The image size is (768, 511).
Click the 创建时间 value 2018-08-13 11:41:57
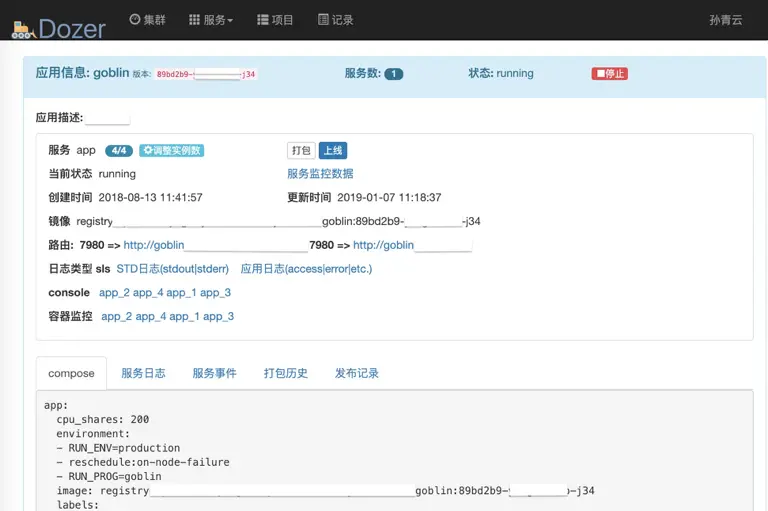point(150,197)
